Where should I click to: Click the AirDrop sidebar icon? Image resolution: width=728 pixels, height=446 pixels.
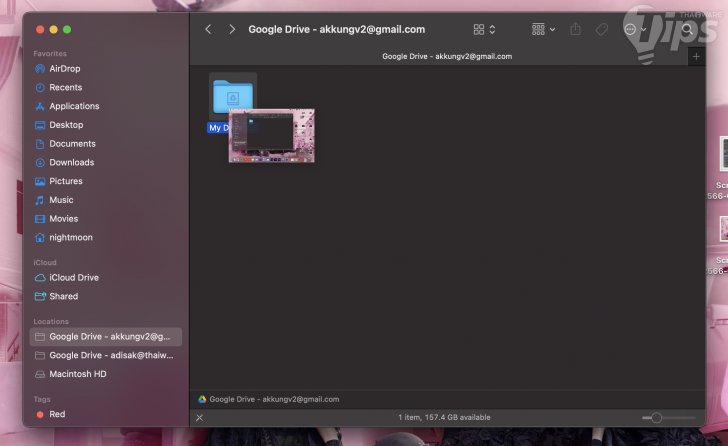[40, 69]
